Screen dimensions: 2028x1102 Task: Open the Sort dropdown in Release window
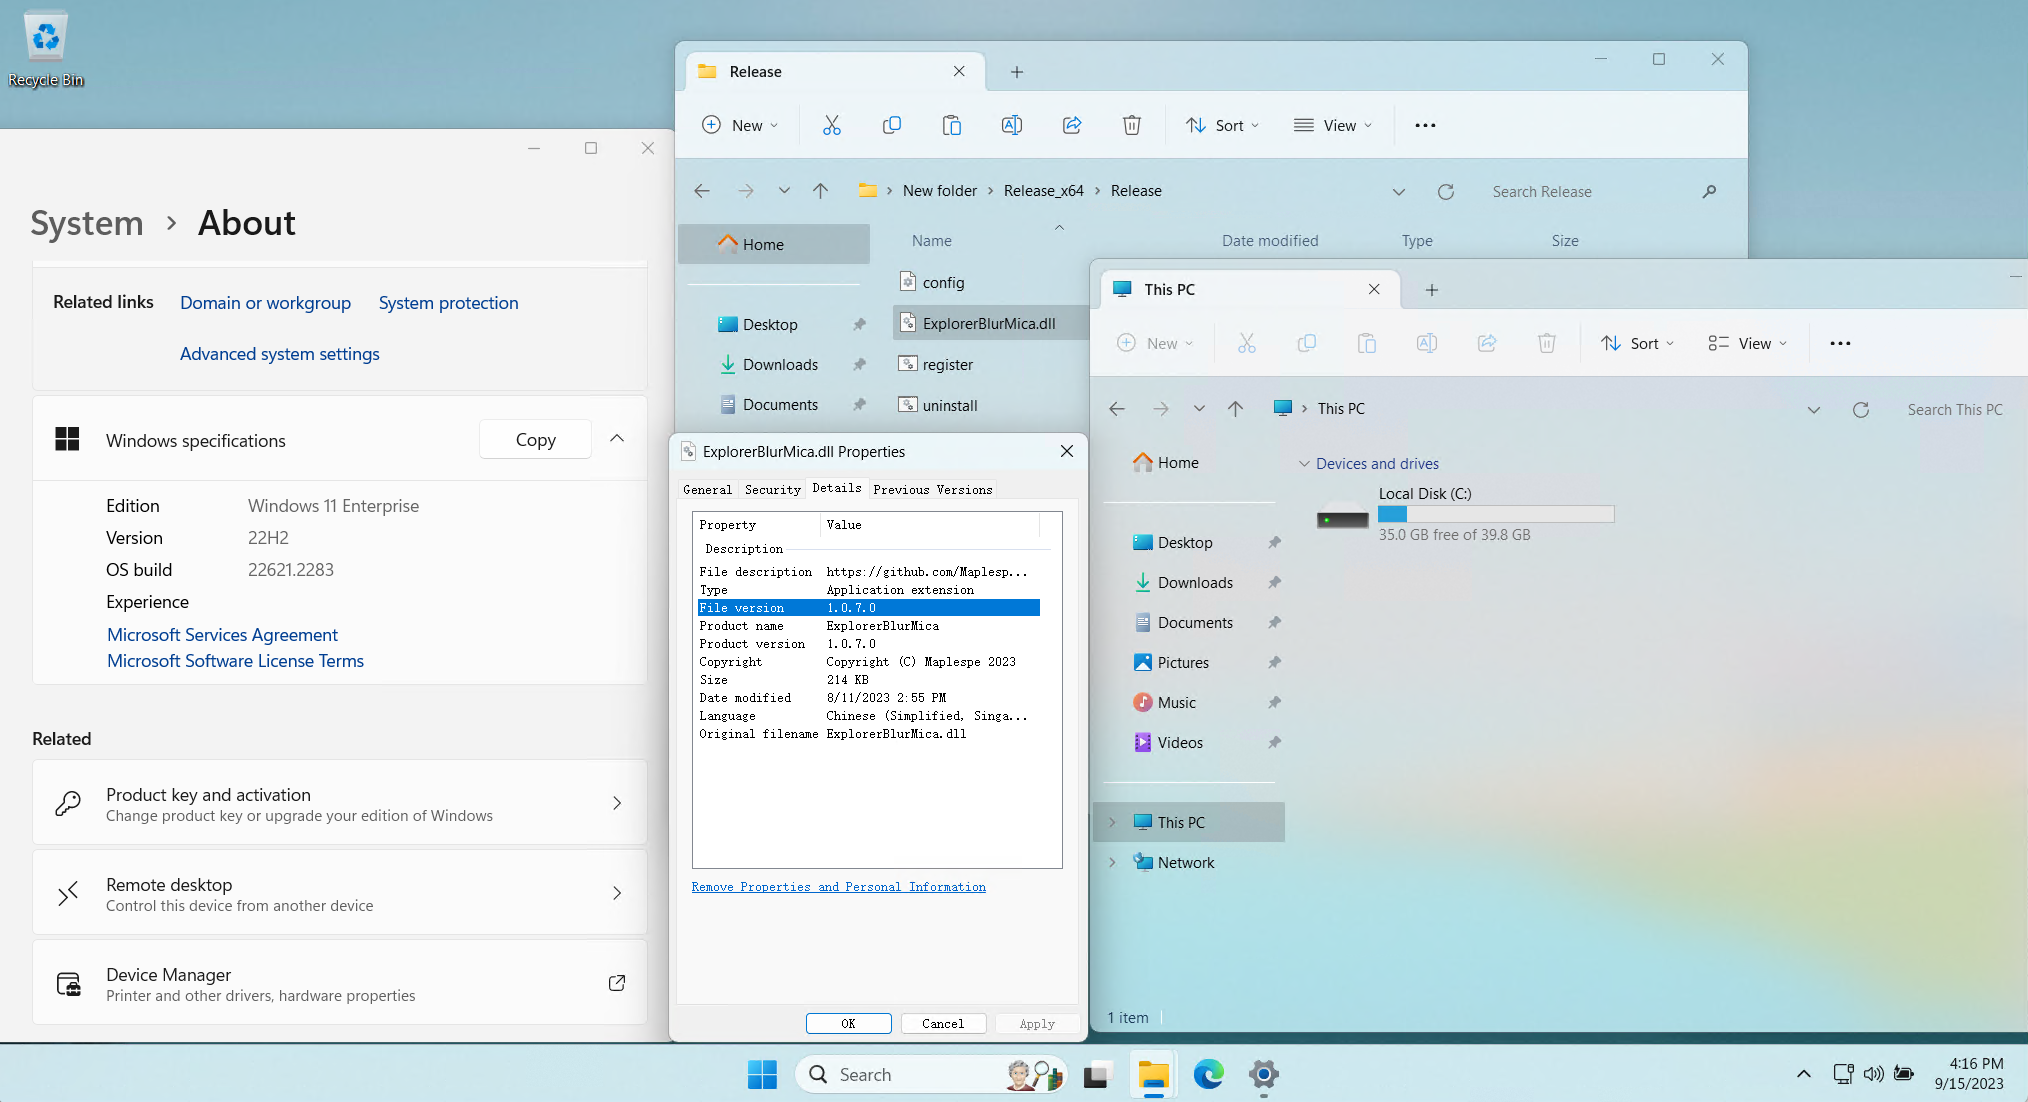1222,125
